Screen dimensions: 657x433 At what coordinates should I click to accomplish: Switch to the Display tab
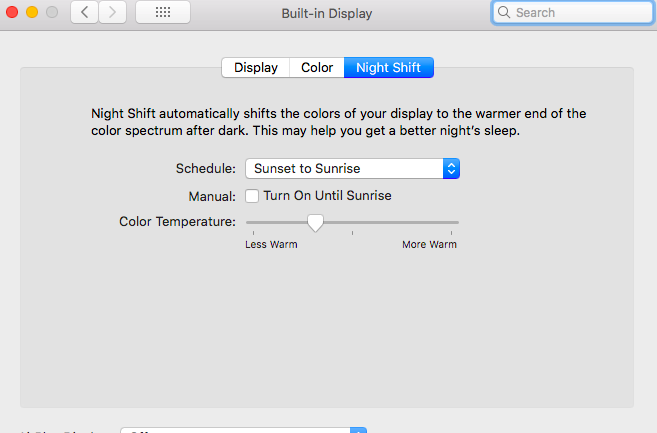click(255, 68)
